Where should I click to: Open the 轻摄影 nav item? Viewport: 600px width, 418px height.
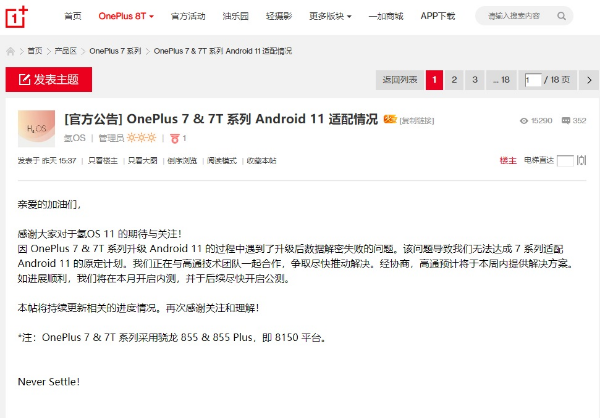[x=279, y=16]
